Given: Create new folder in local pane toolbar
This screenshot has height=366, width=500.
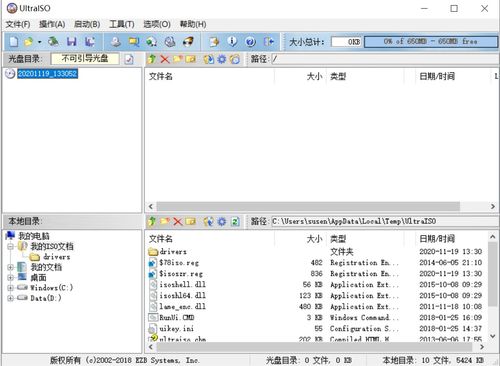Looking at the screenshot, I should click(165, 221).
